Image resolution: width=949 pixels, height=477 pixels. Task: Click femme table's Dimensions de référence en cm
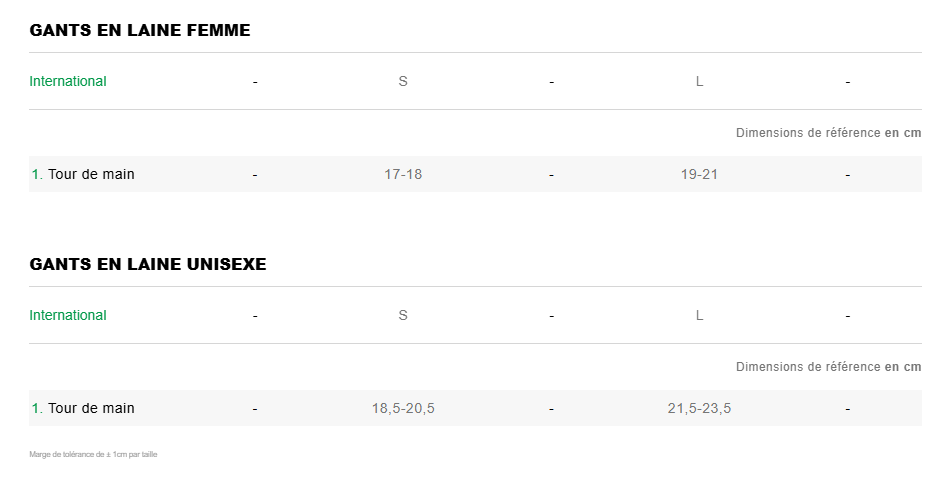(x=828, y=133)
